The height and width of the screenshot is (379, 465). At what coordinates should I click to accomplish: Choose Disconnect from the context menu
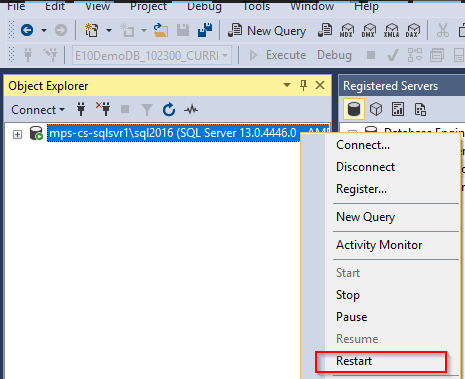[365, 167]
